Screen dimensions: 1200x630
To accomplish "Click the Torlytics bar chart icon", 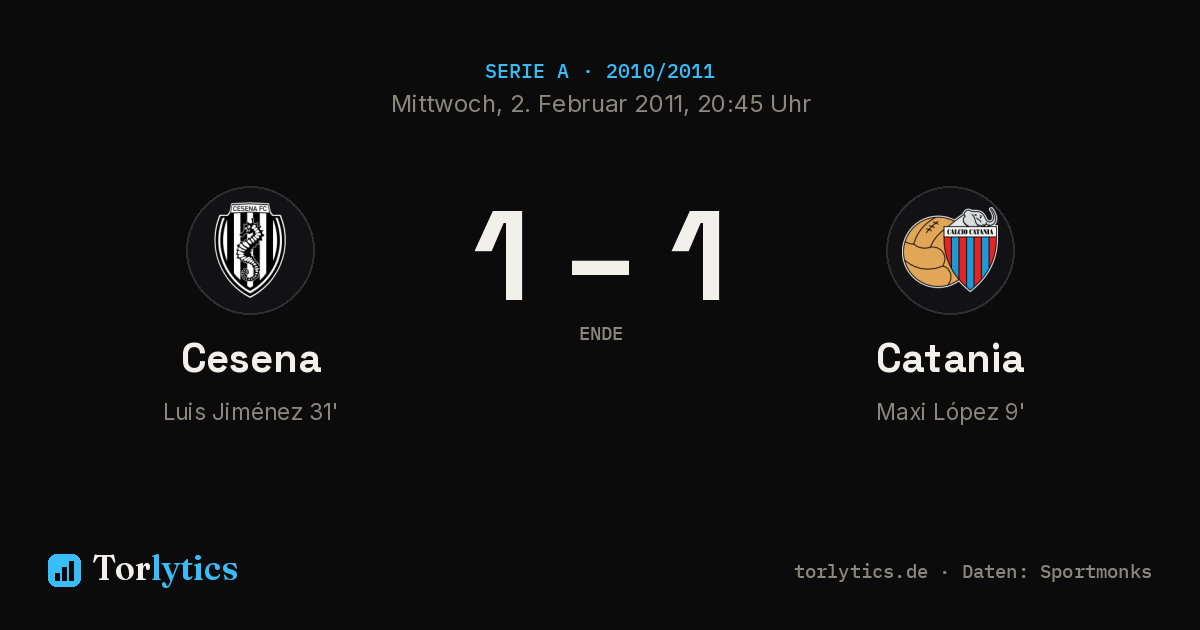I will [x=64, y=570].
